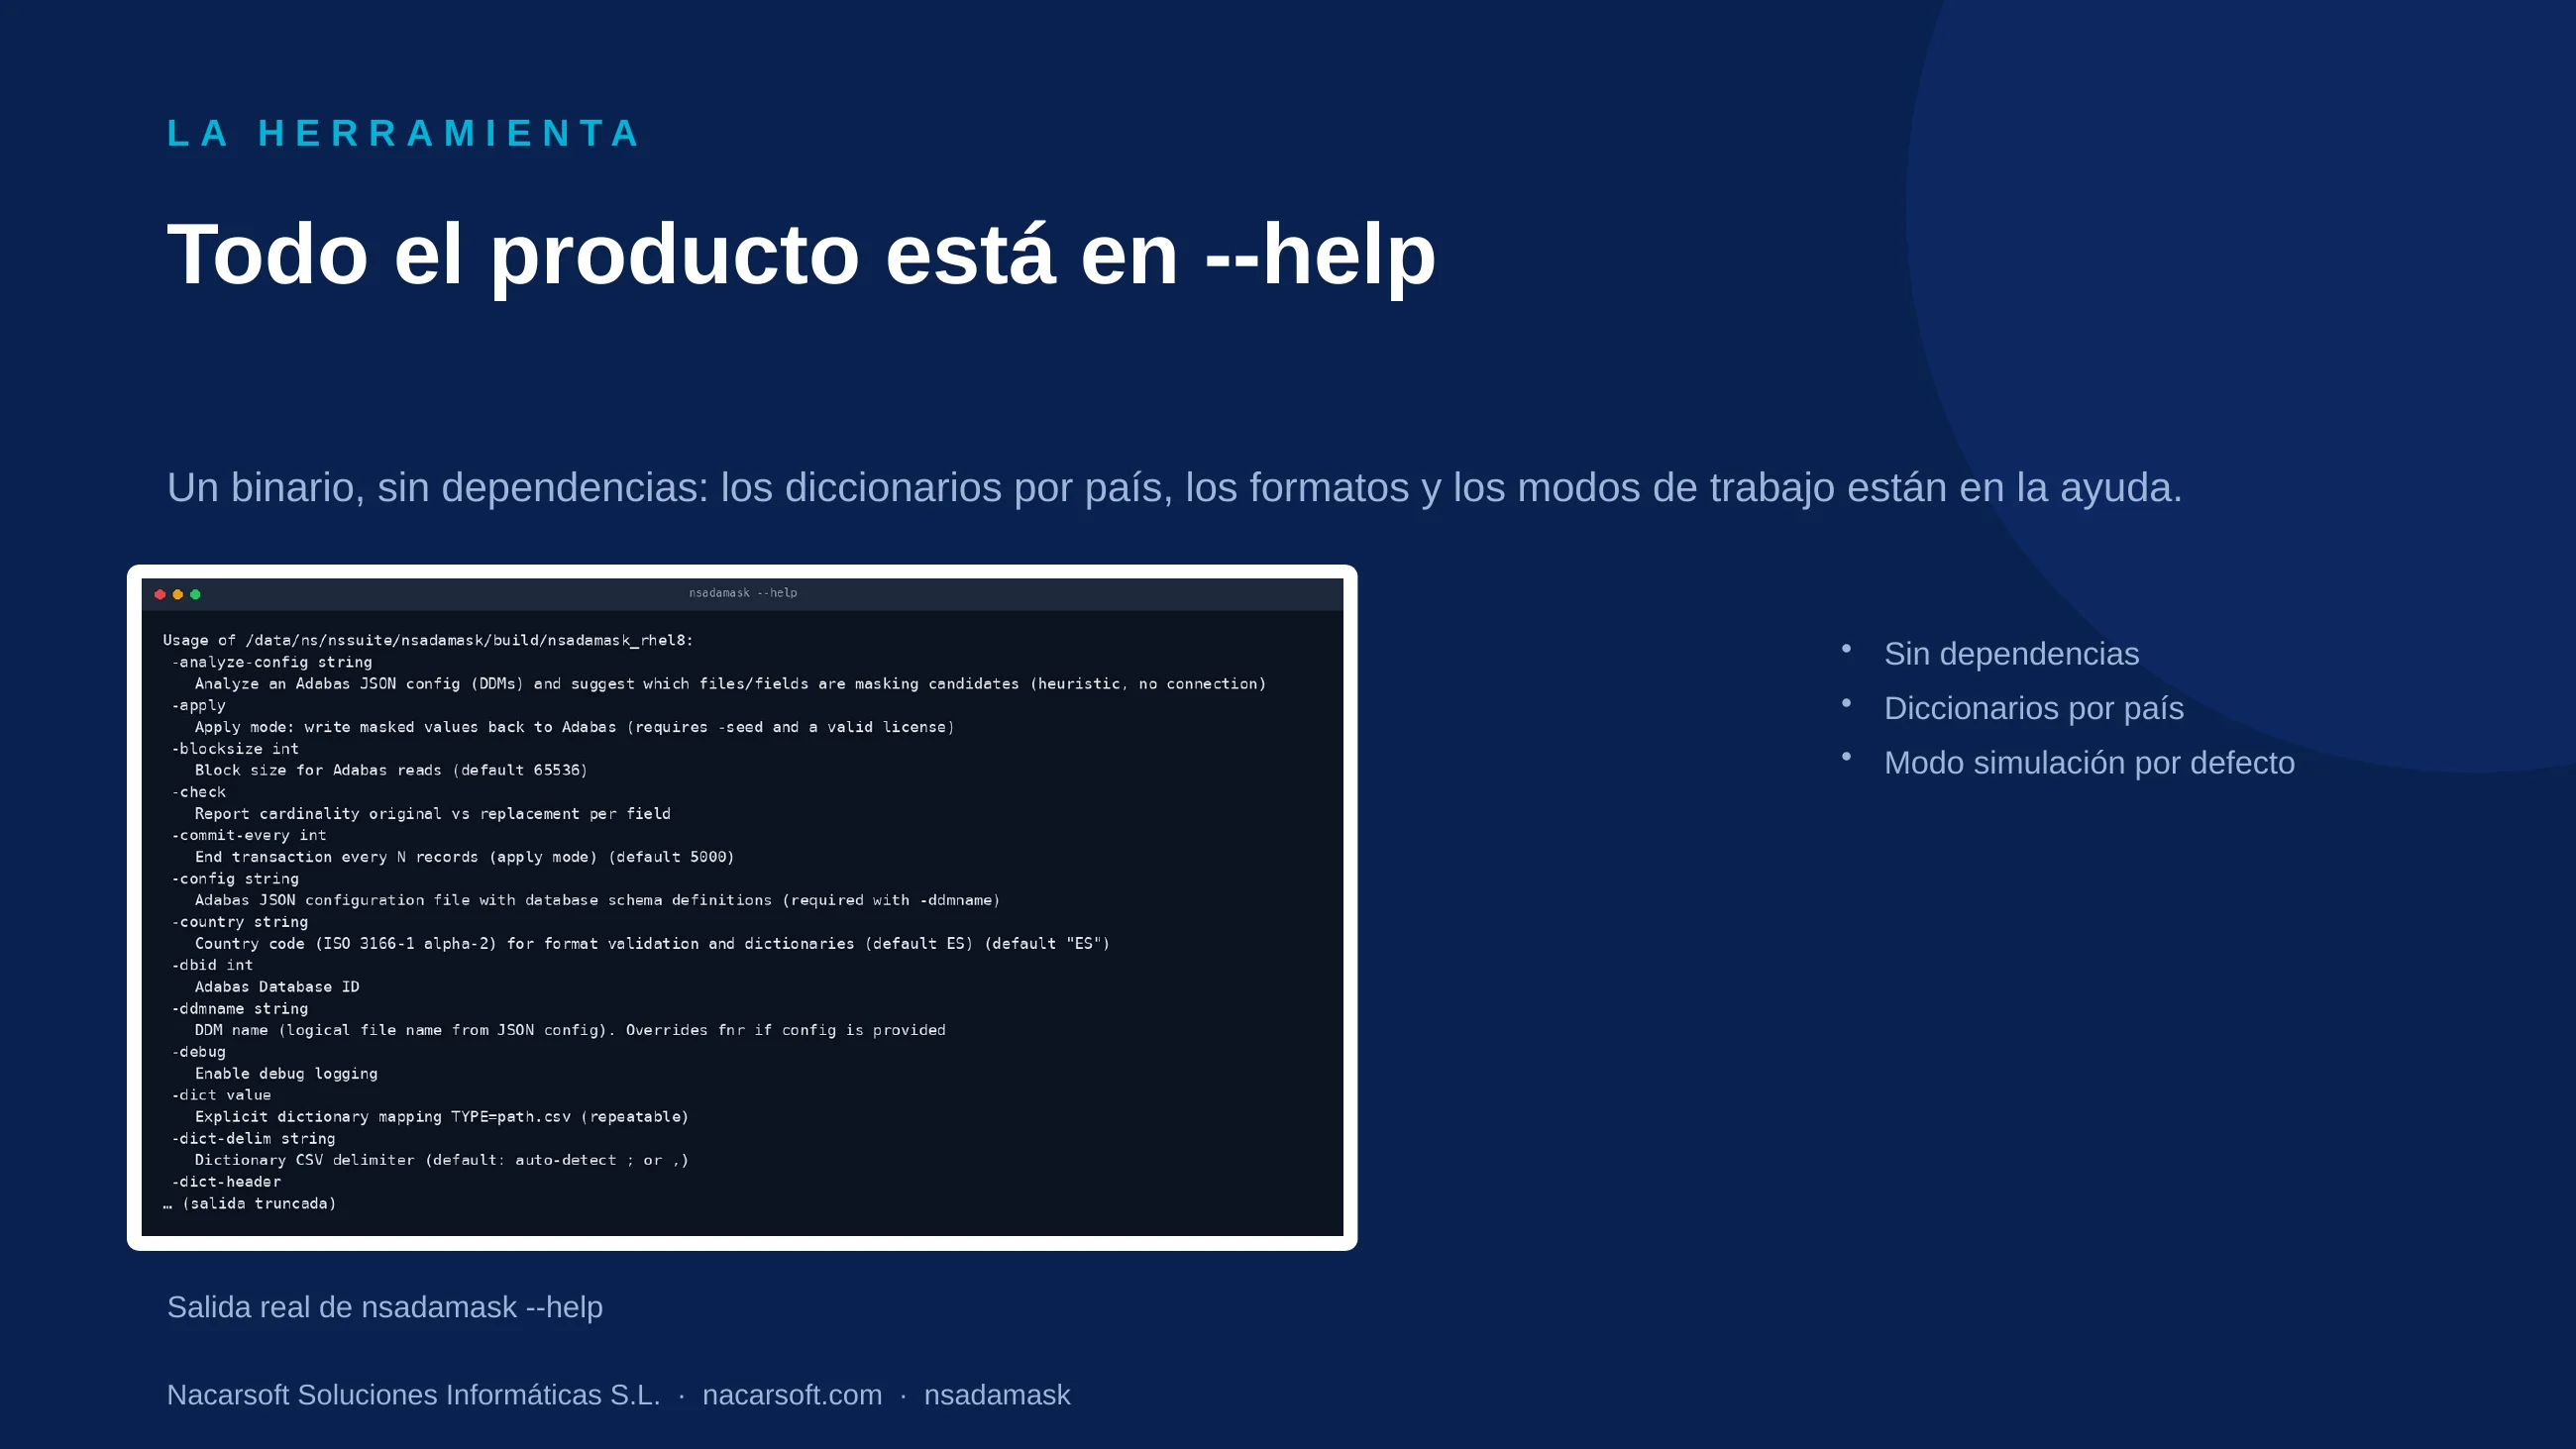Click the yellow minimize dot in terminal

pos(178,594)
